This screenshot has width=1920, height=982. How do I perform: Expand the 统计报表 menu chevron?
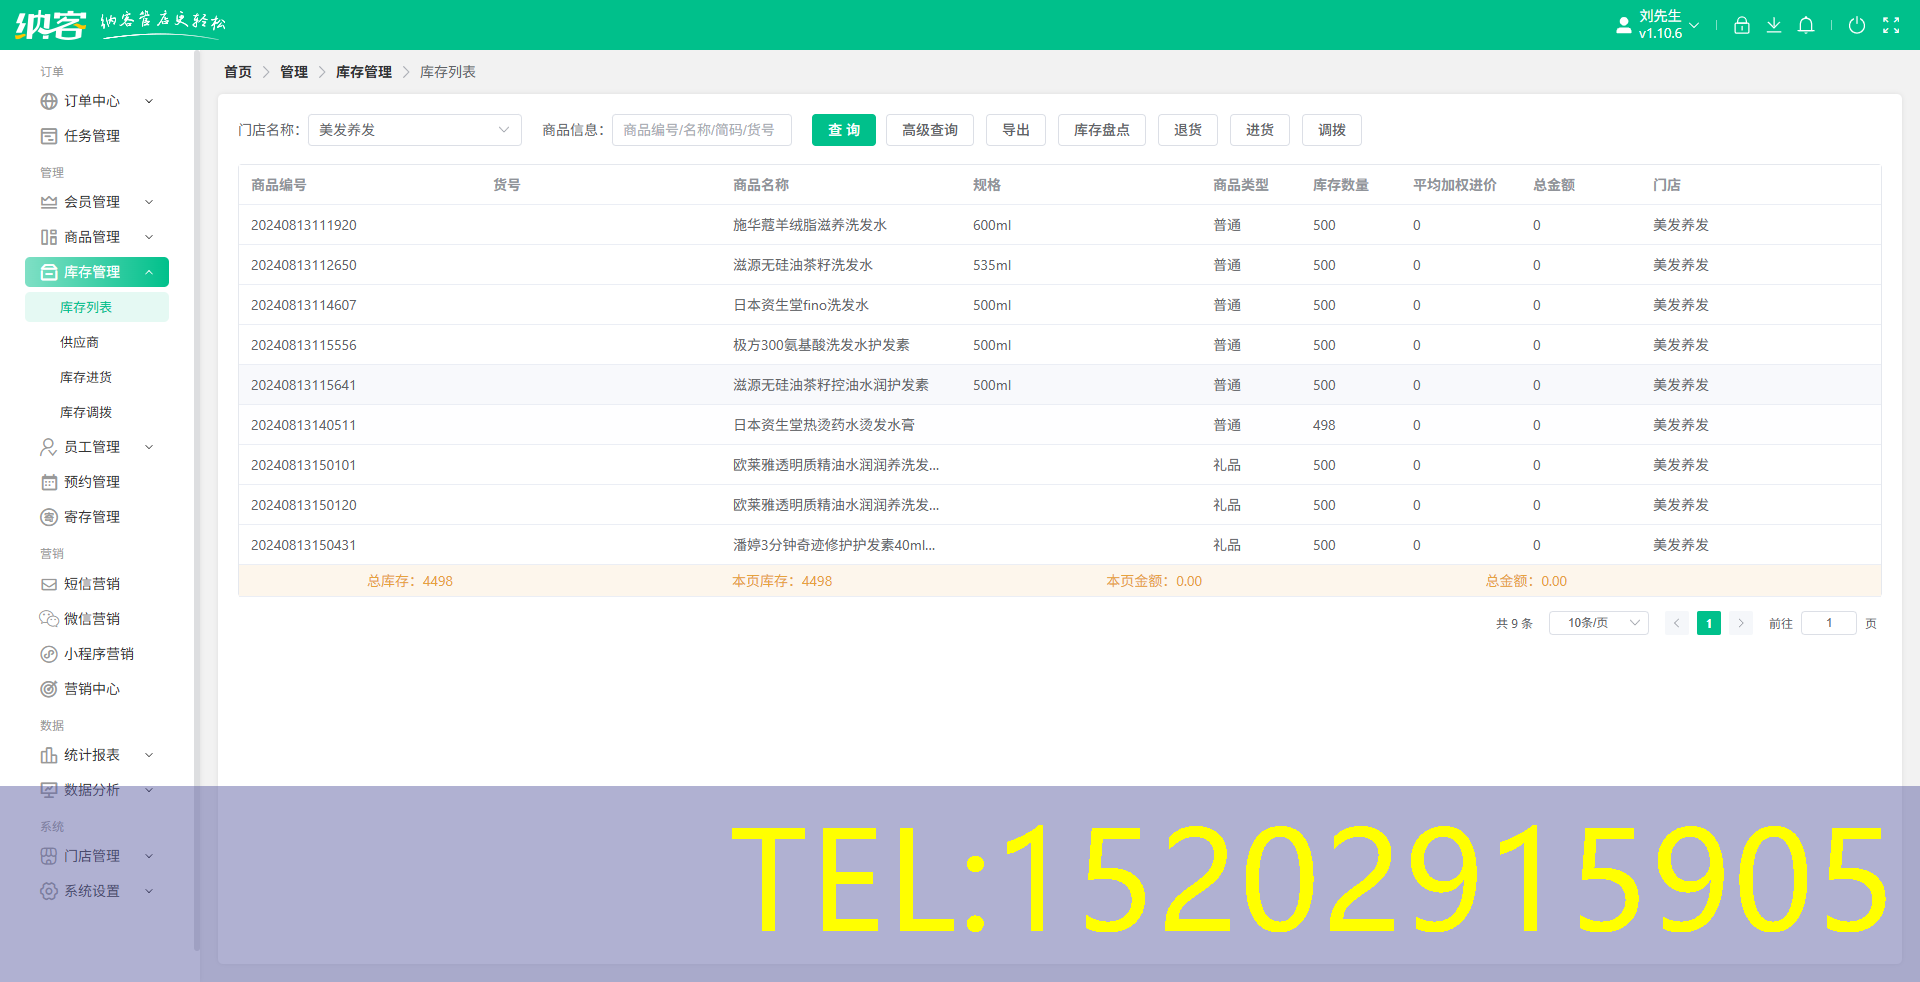(x=149, y=755)
